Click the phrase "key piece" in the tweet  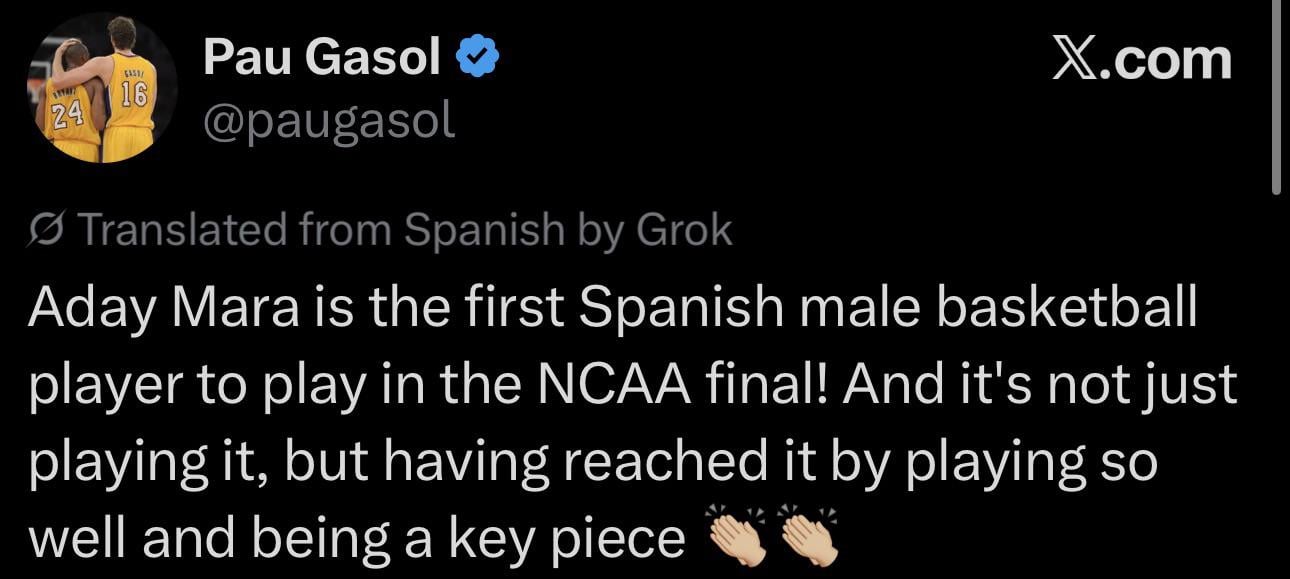(560, 540)
